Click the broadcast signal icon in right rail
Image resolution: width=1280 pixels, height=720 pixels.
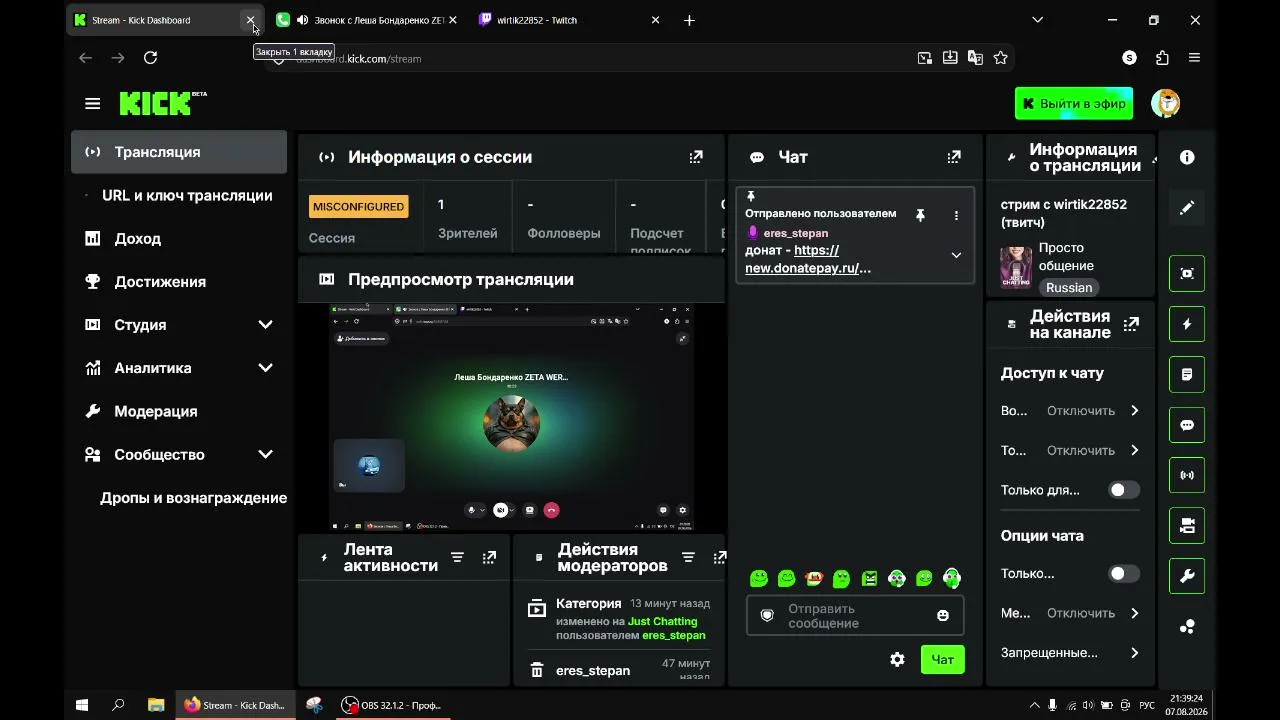pos(1187,475)
